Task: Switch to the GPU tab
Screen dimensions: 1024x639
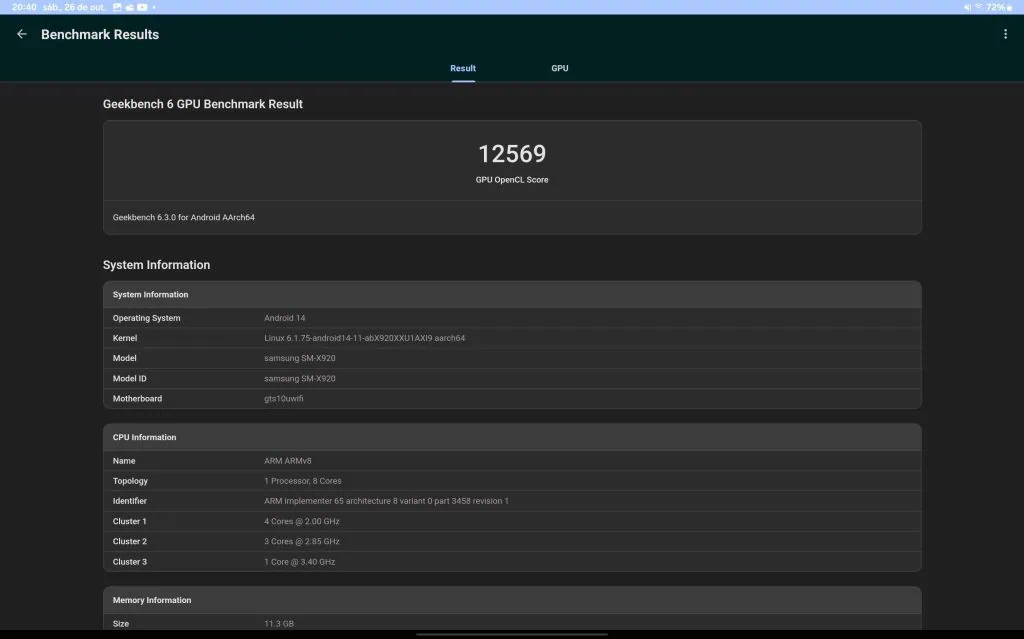Action: 559,68
